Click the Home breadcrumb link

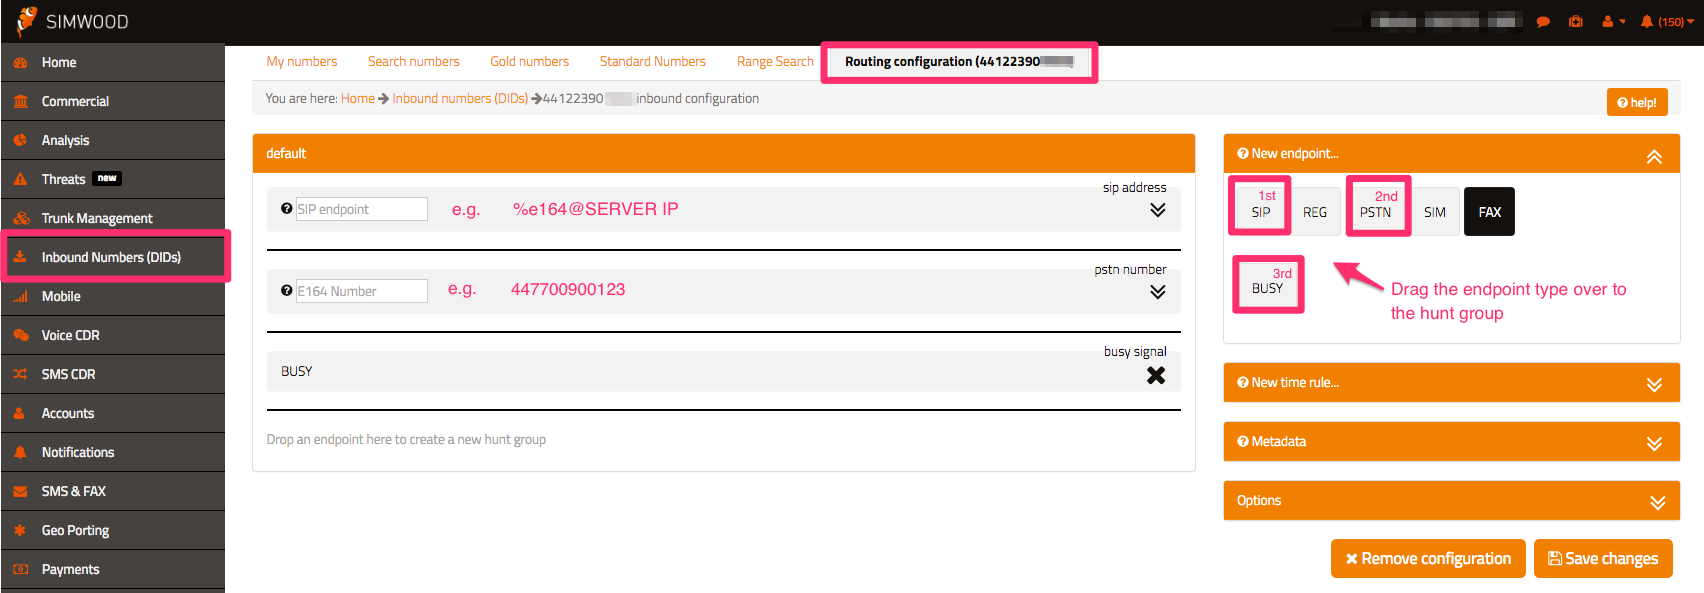(358, 98)
